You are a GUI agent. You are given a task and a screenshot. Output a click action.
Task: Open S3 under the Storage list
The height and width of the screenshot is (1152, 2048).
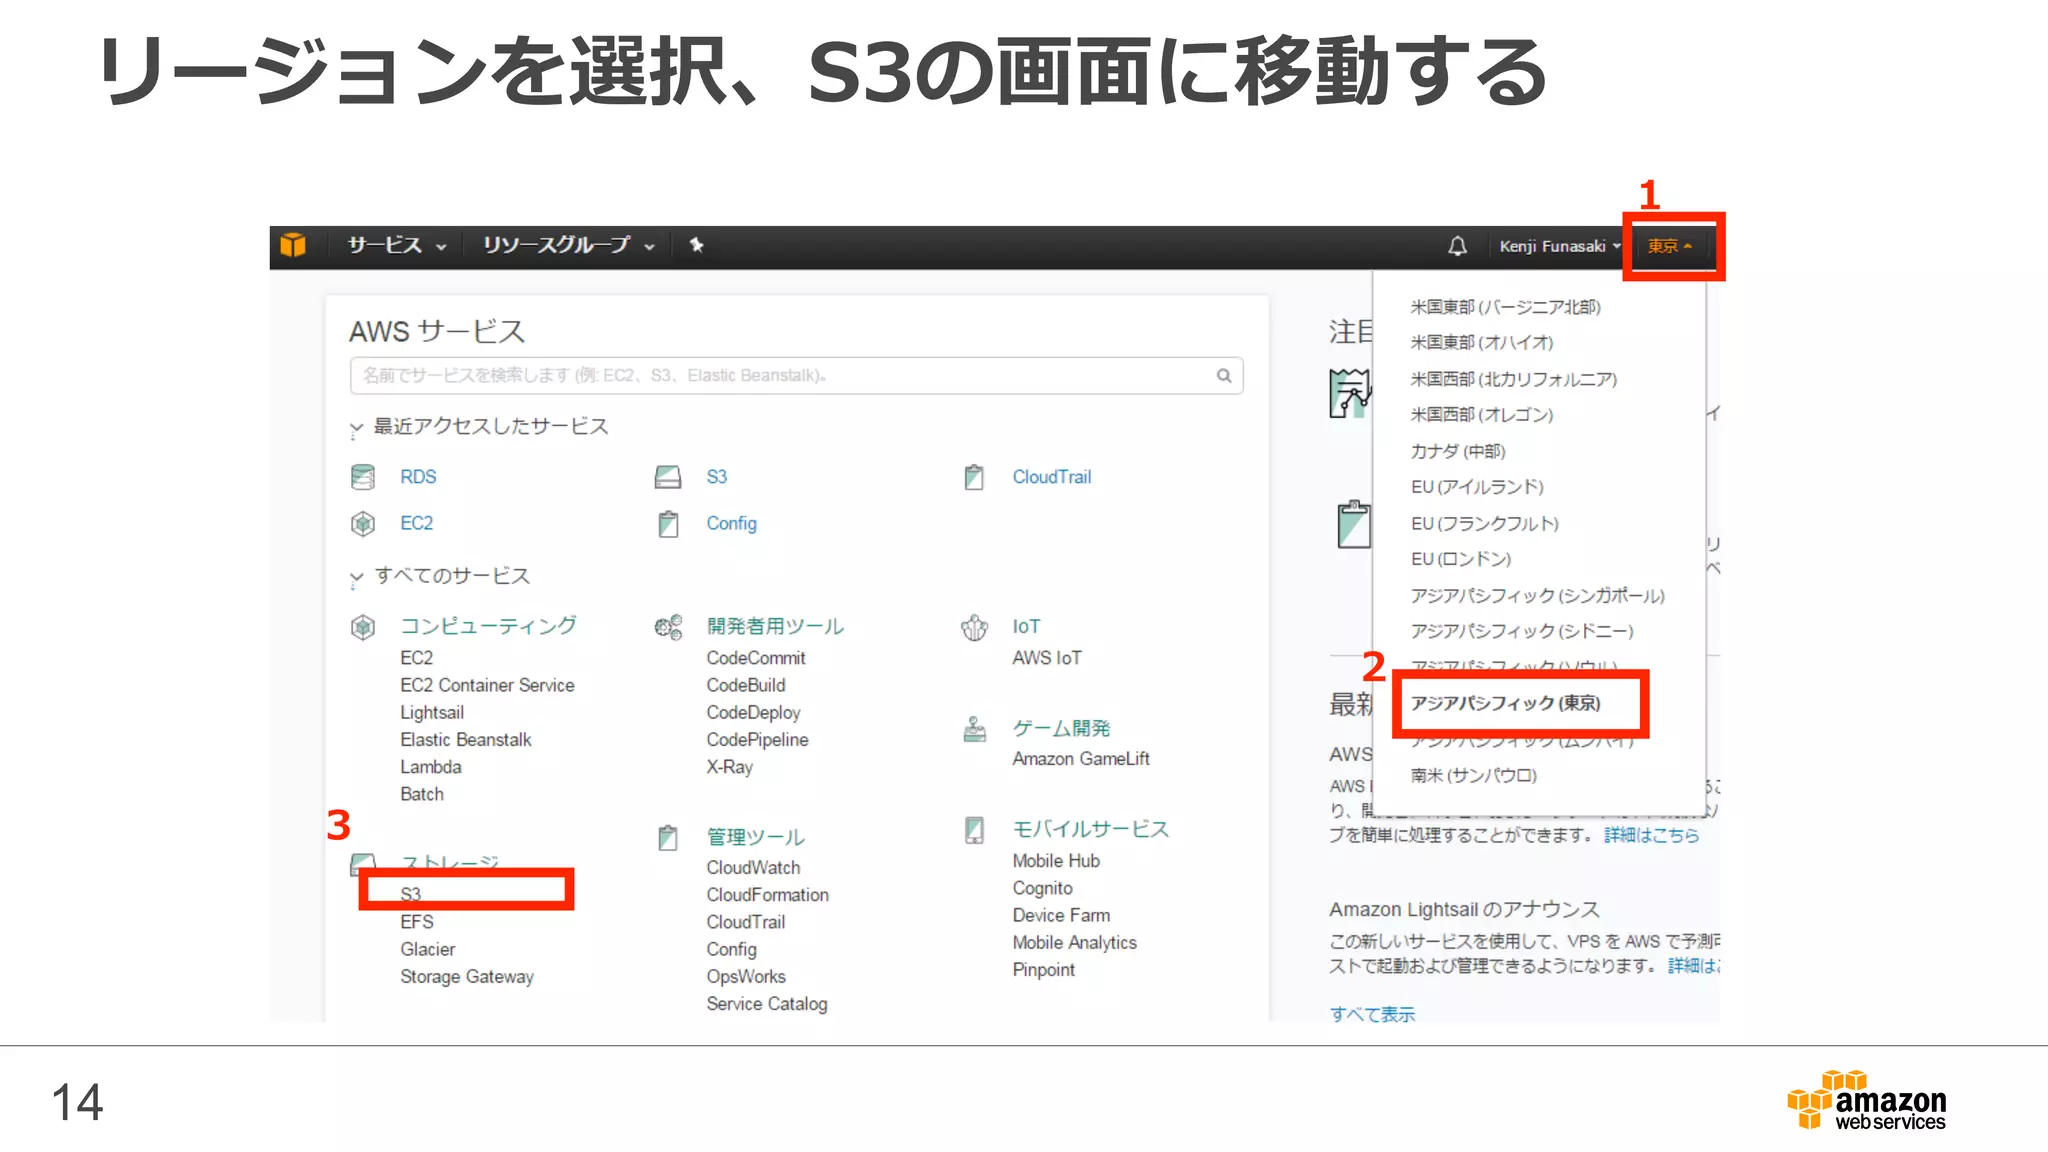411,893
